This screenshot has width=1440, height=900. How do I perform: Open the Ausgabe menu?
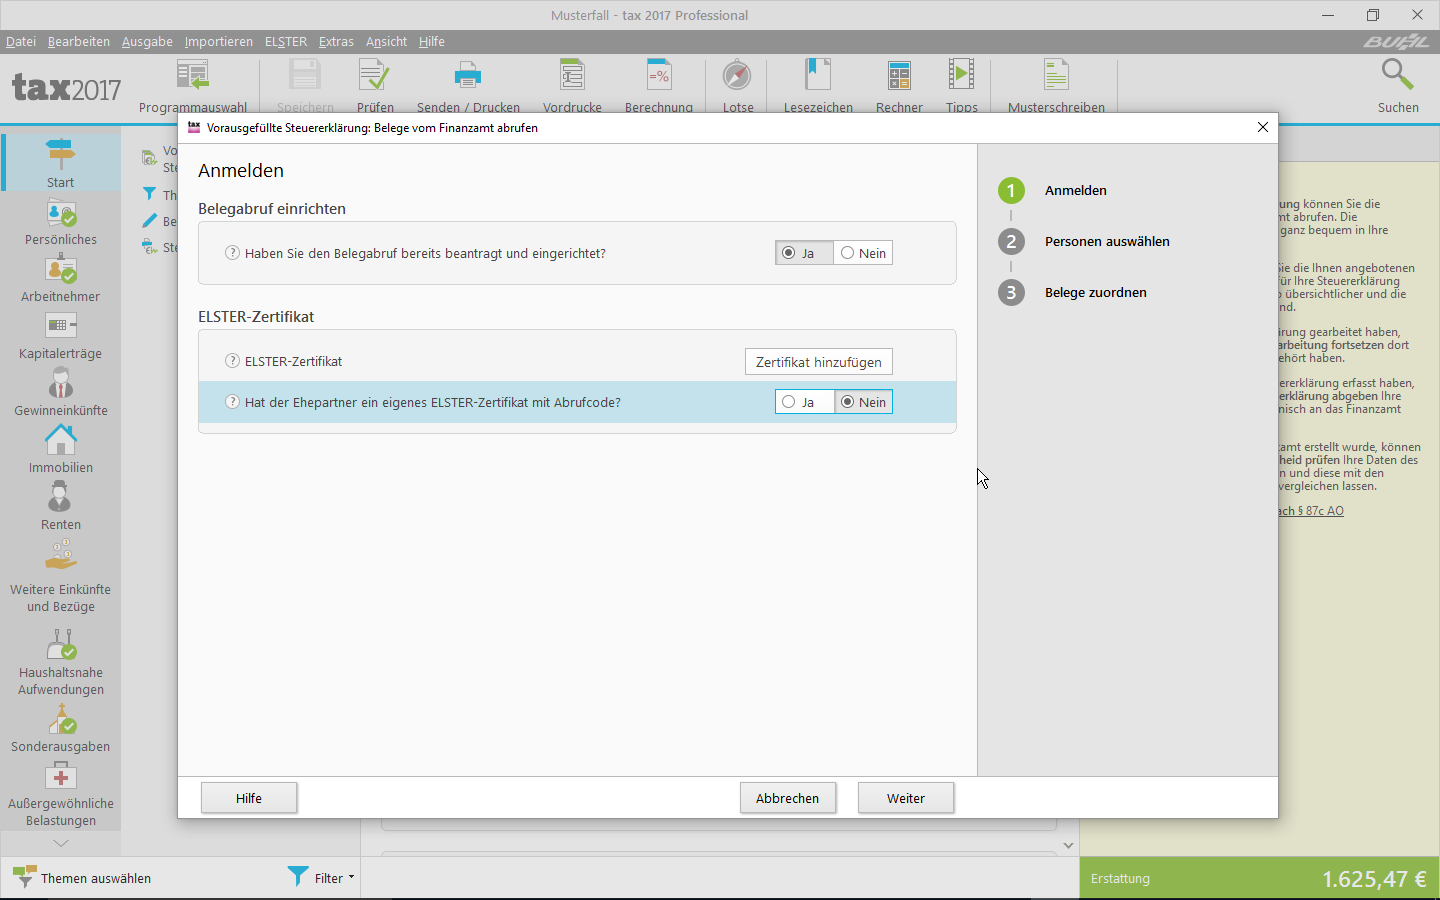(x=147, y=41)
